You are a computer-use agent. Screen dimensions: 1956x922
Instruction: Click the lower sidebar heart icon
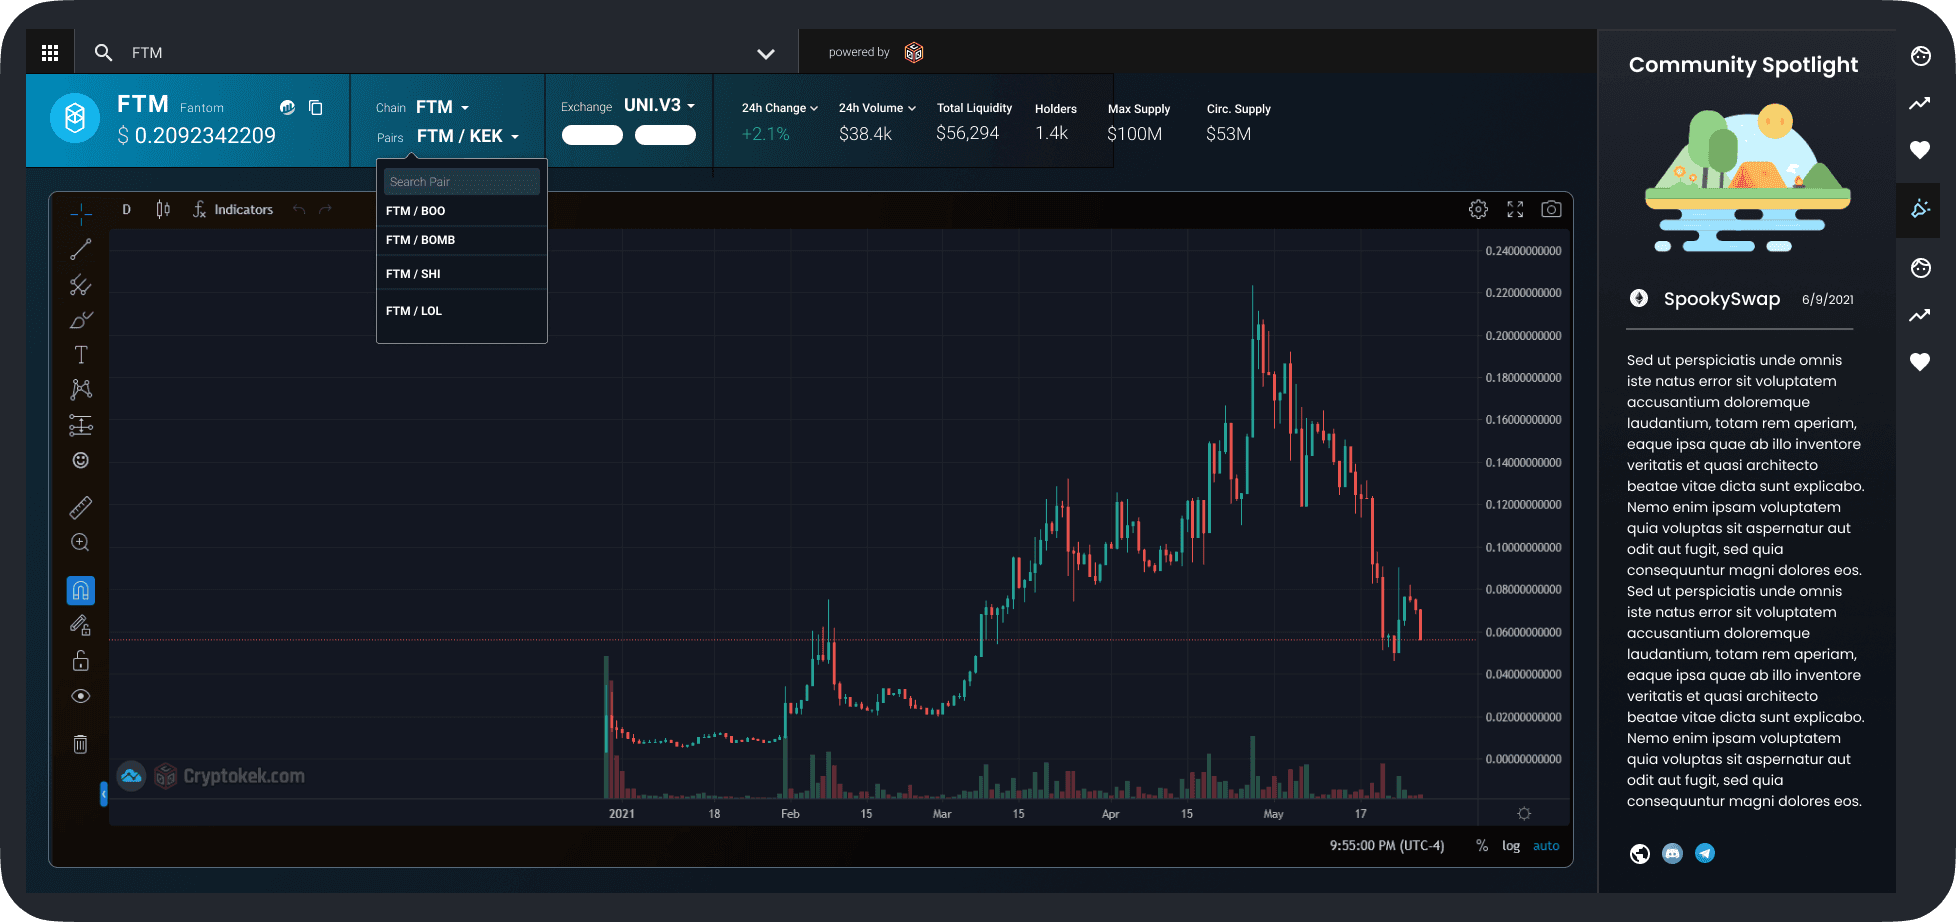point(1920,362)
